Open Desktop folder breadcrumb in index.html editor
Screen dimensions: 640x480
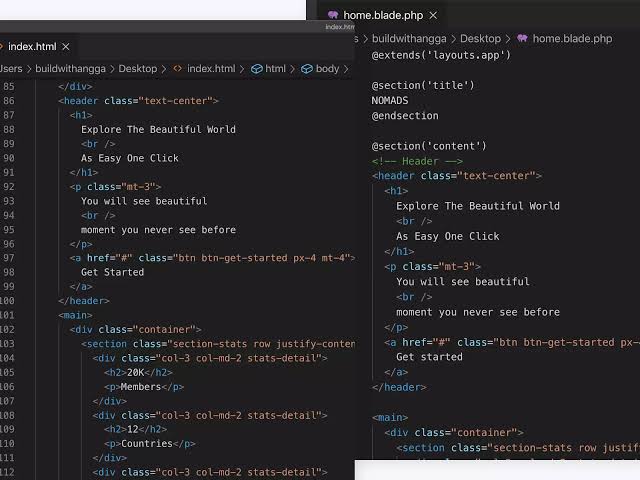point(137,69)
